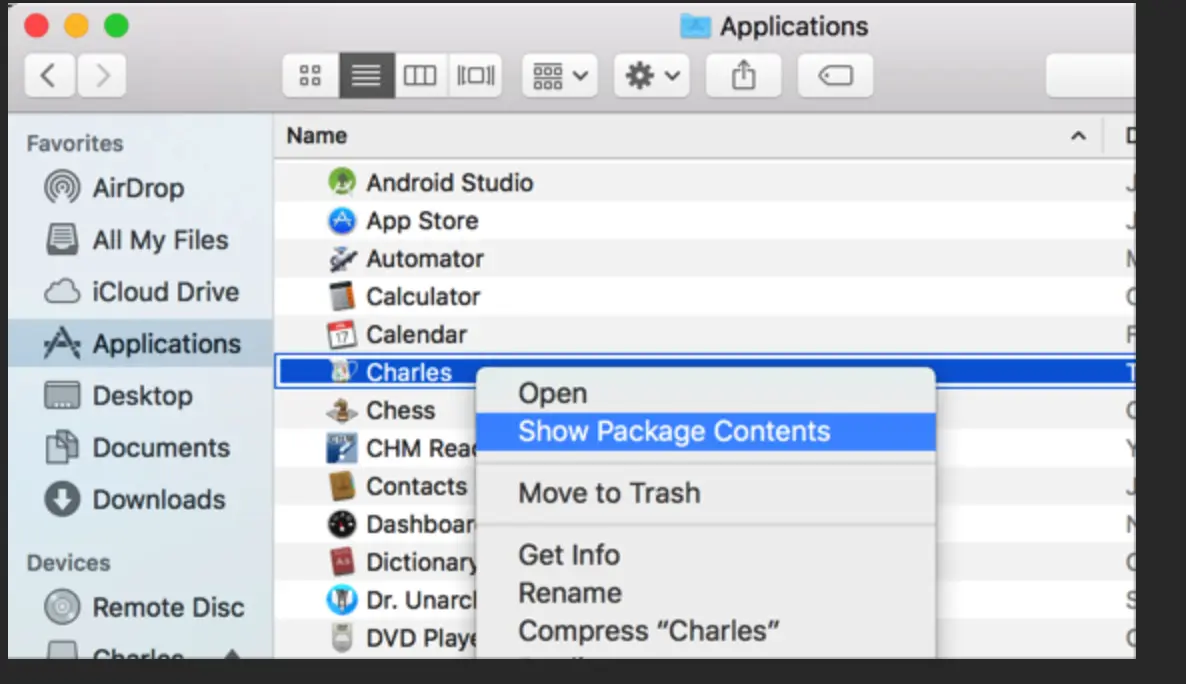Select the Calendar name text
The image size is (1186, 684).
[417, 334]
